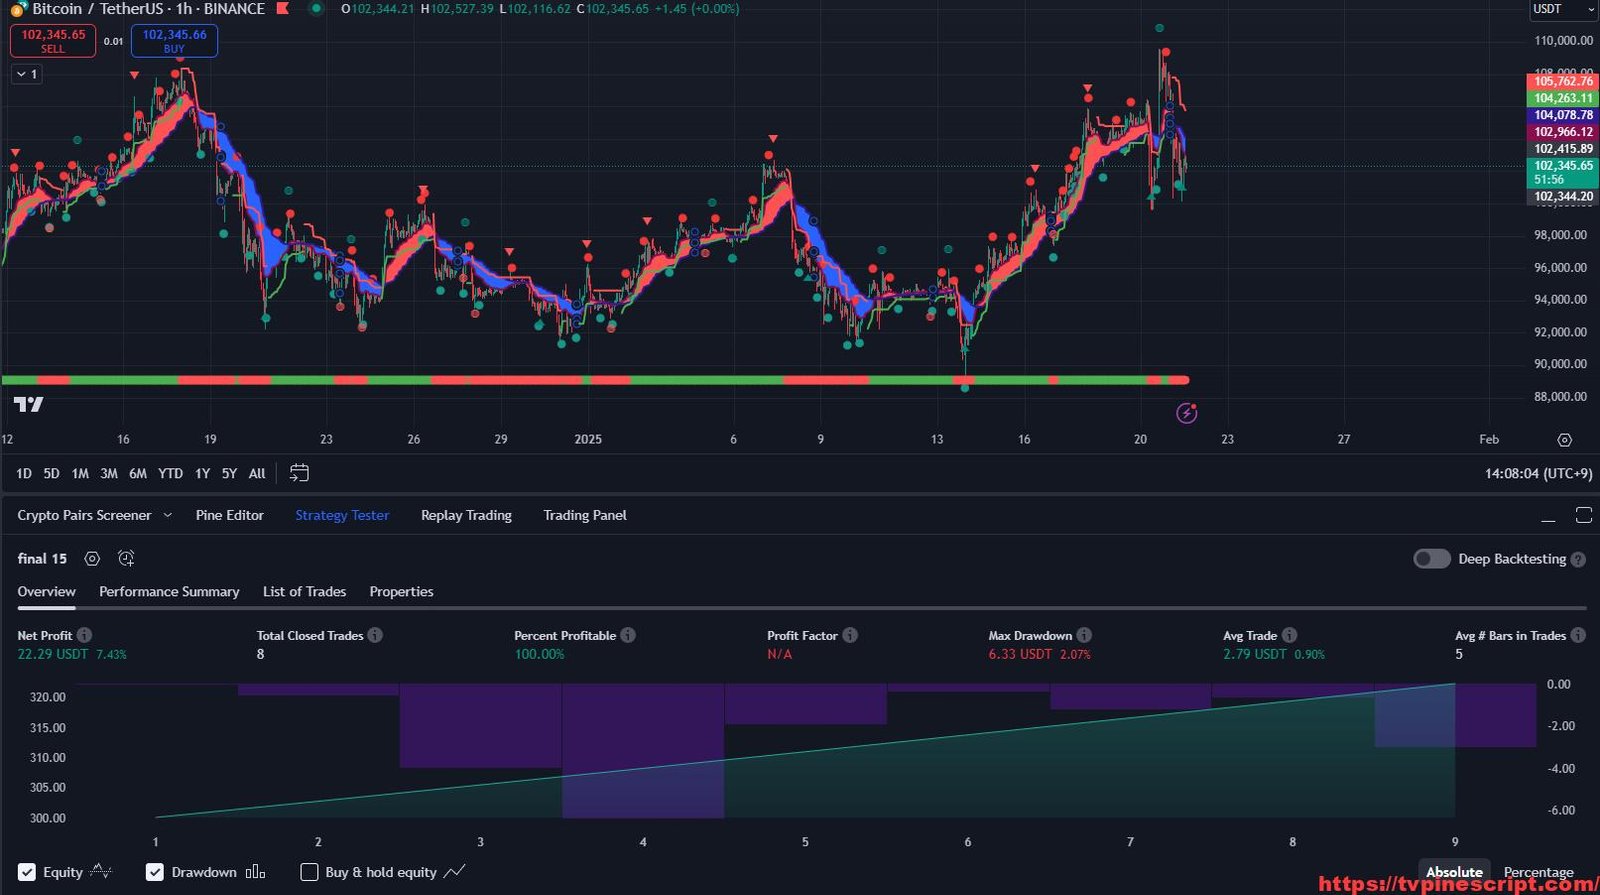Click the Max Drawdown info icon
Image resolution: width=1600 pixels, height=895 pixels.
(x=1084, y=635)
